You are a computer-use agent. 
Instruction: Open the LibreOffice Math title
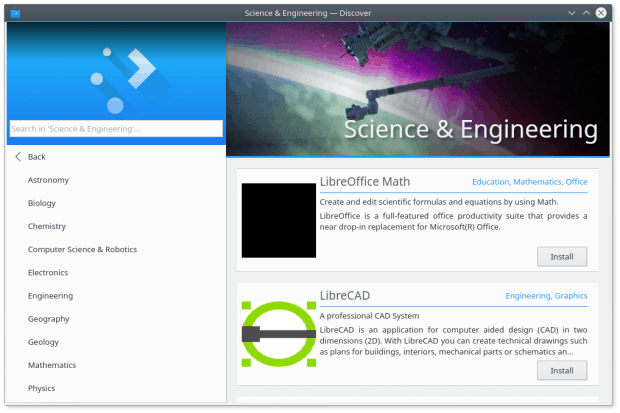[x=365, y=182]
